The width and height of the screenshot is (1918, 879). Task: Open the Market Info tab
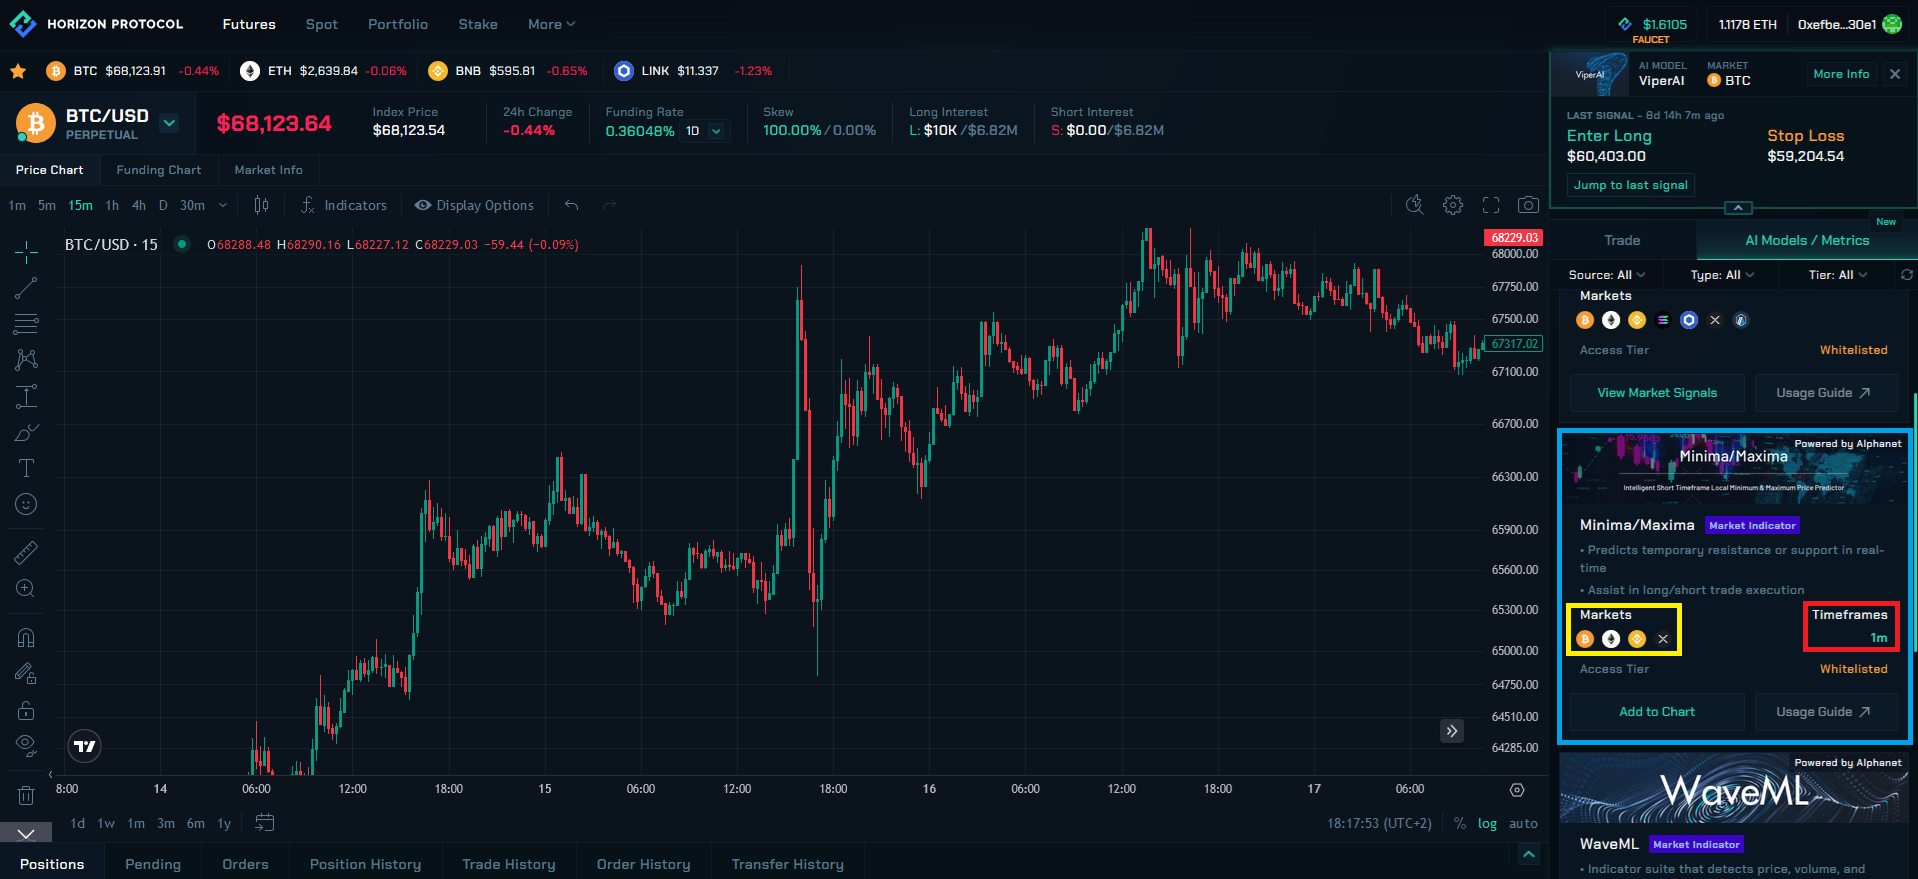click(x=268, y=170)
